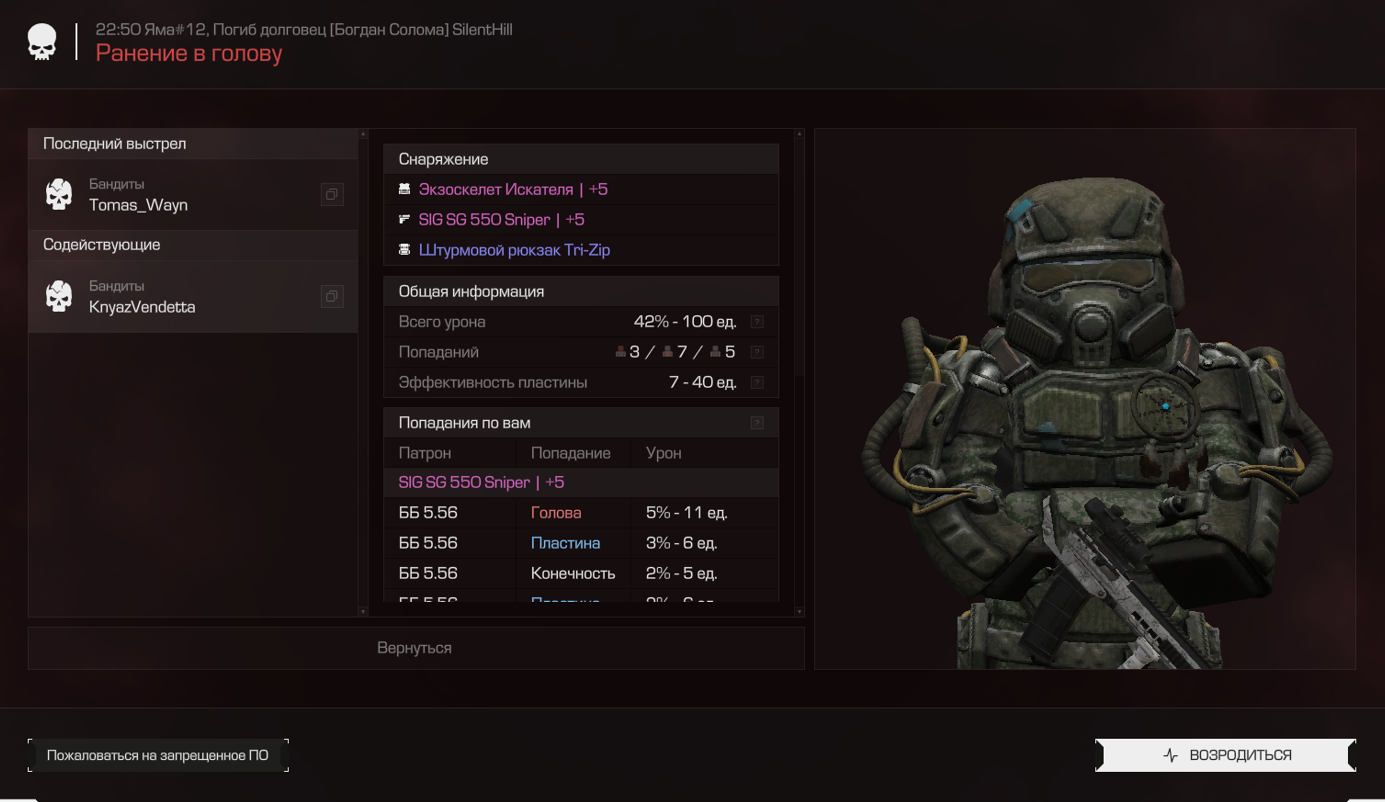
Task: Click the Последний выстрел header
Action: pos(193,144)
